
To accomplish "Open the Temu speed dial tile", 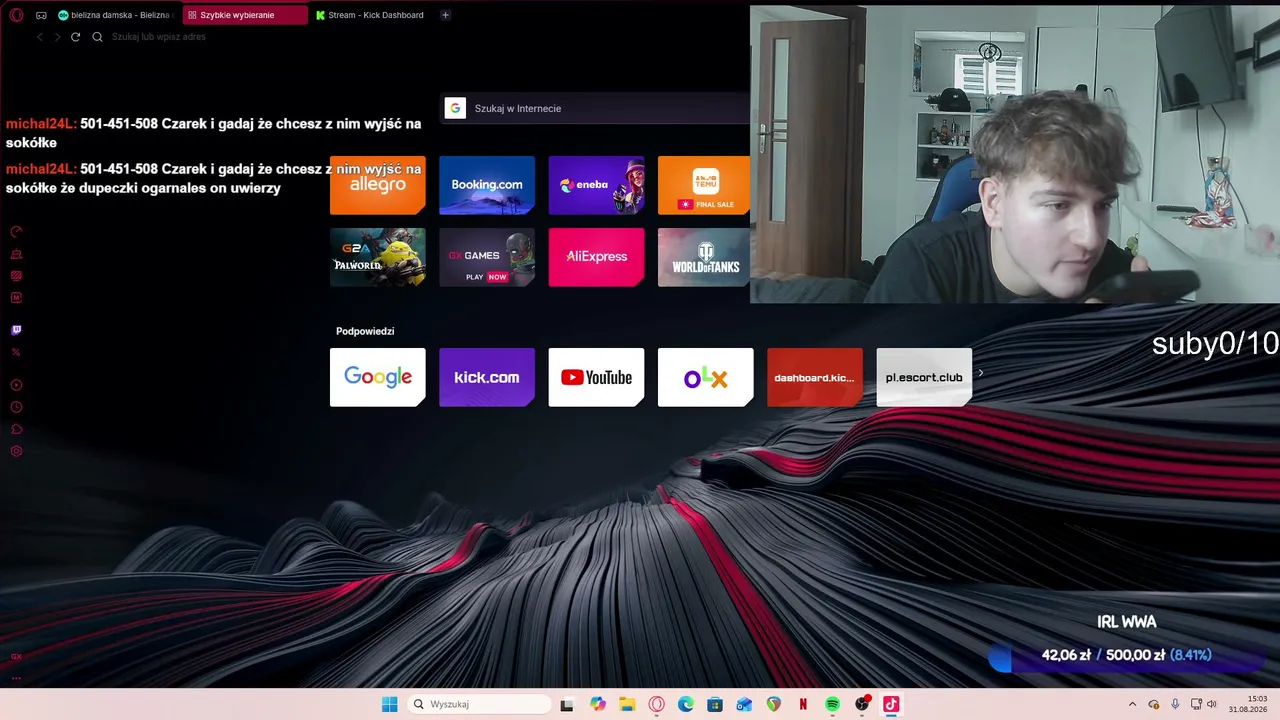I will 704,185.
